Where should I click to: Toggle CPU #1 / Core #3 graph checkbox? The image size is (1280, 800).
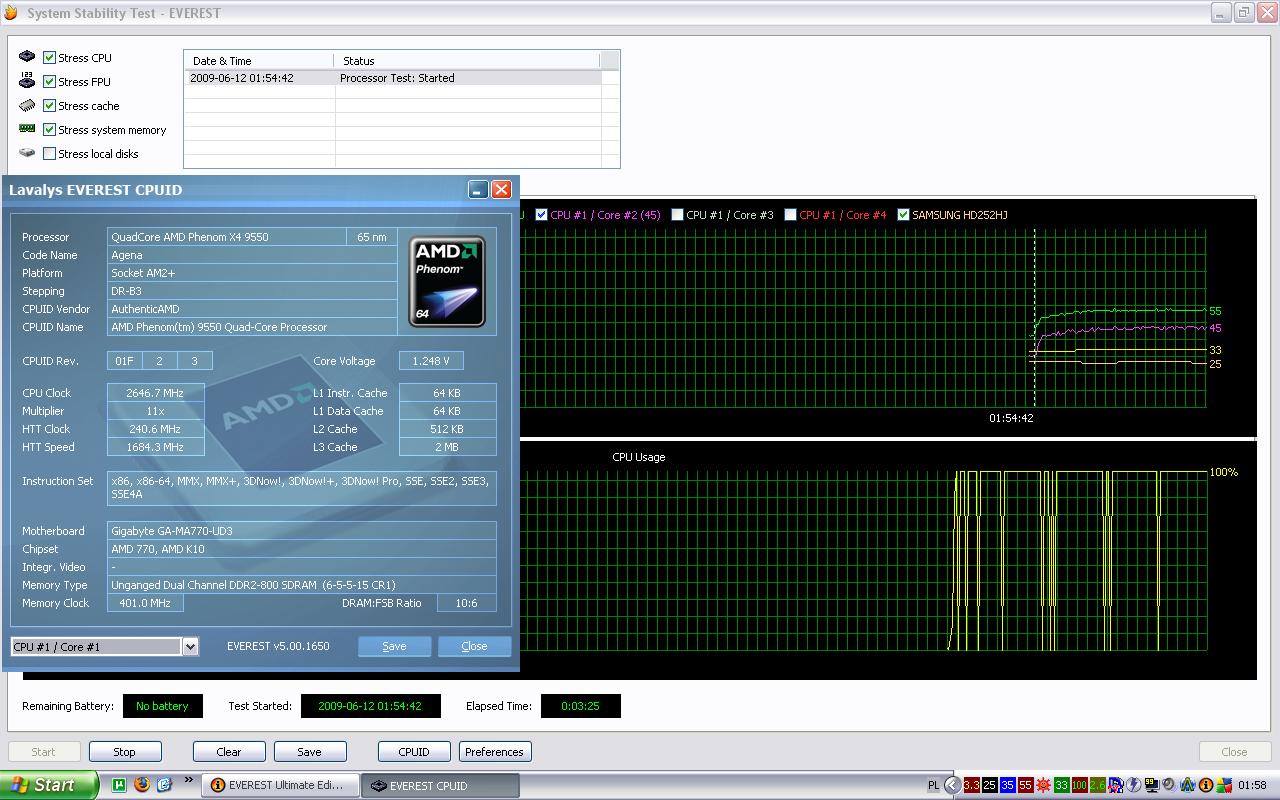(x=677, y=215)
